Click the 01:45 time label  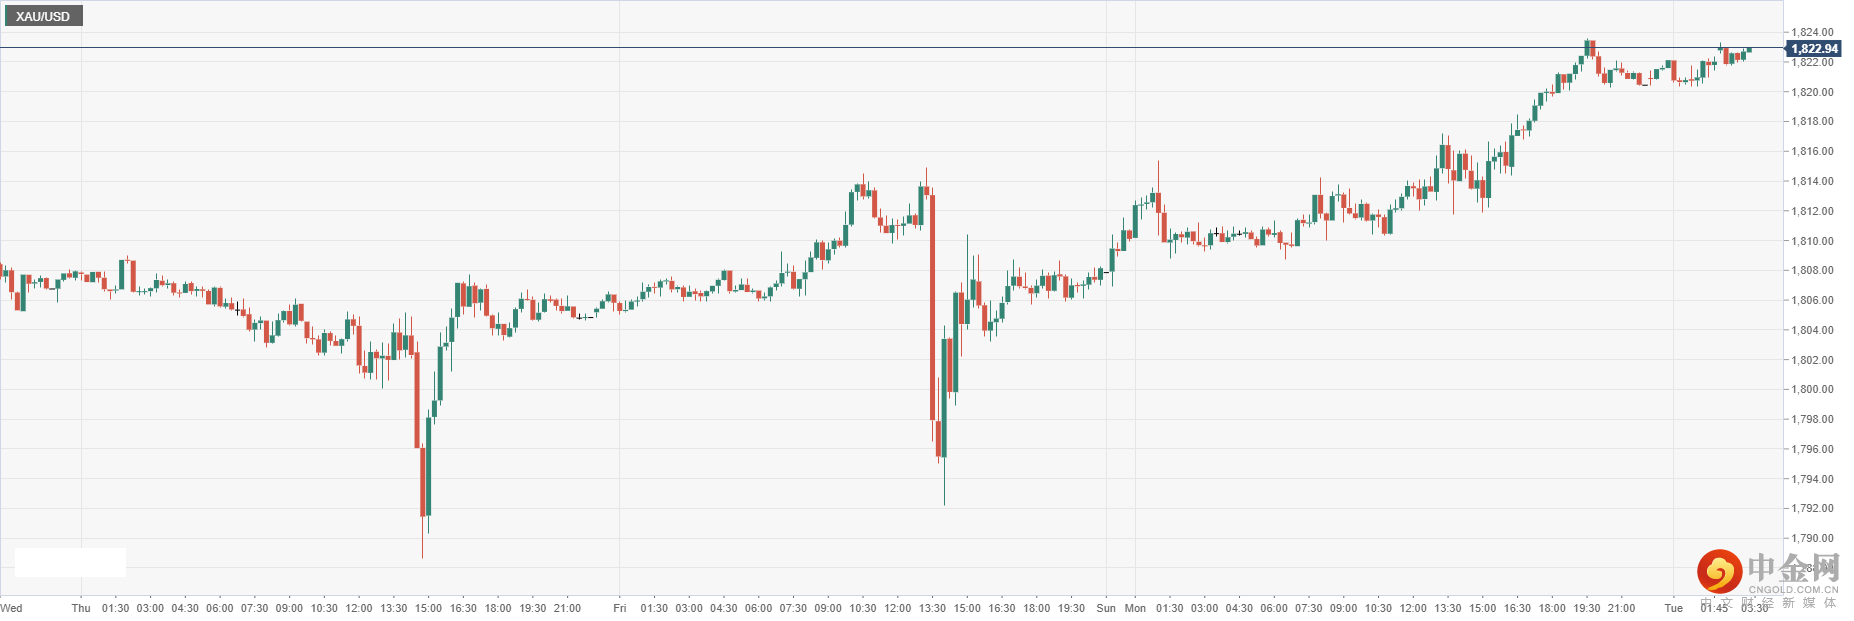click(1714, 608)
